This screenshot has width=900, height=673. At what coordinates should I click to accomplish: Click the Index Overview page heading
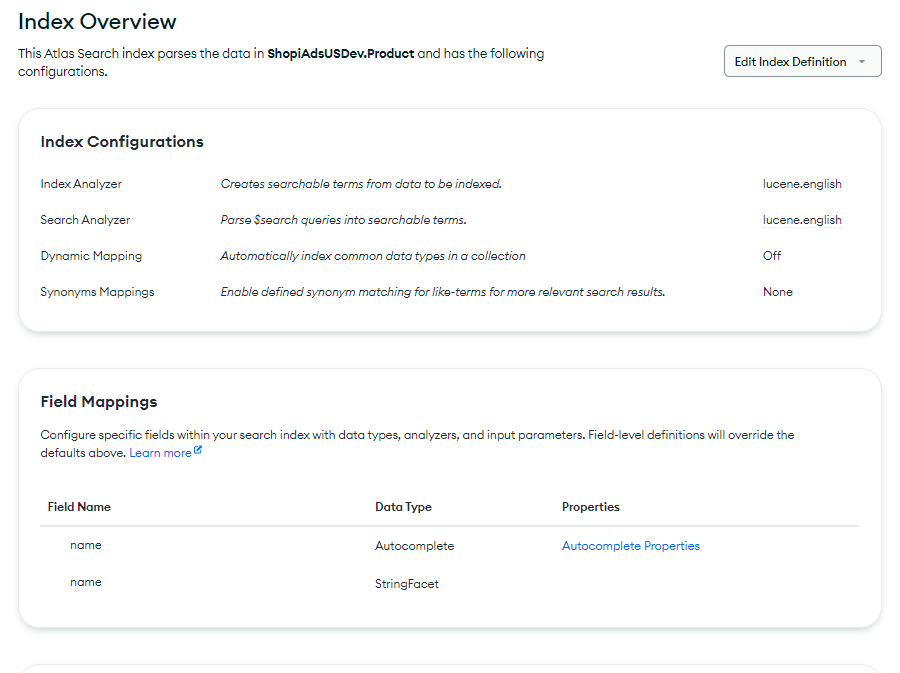[x=97, y=21]
